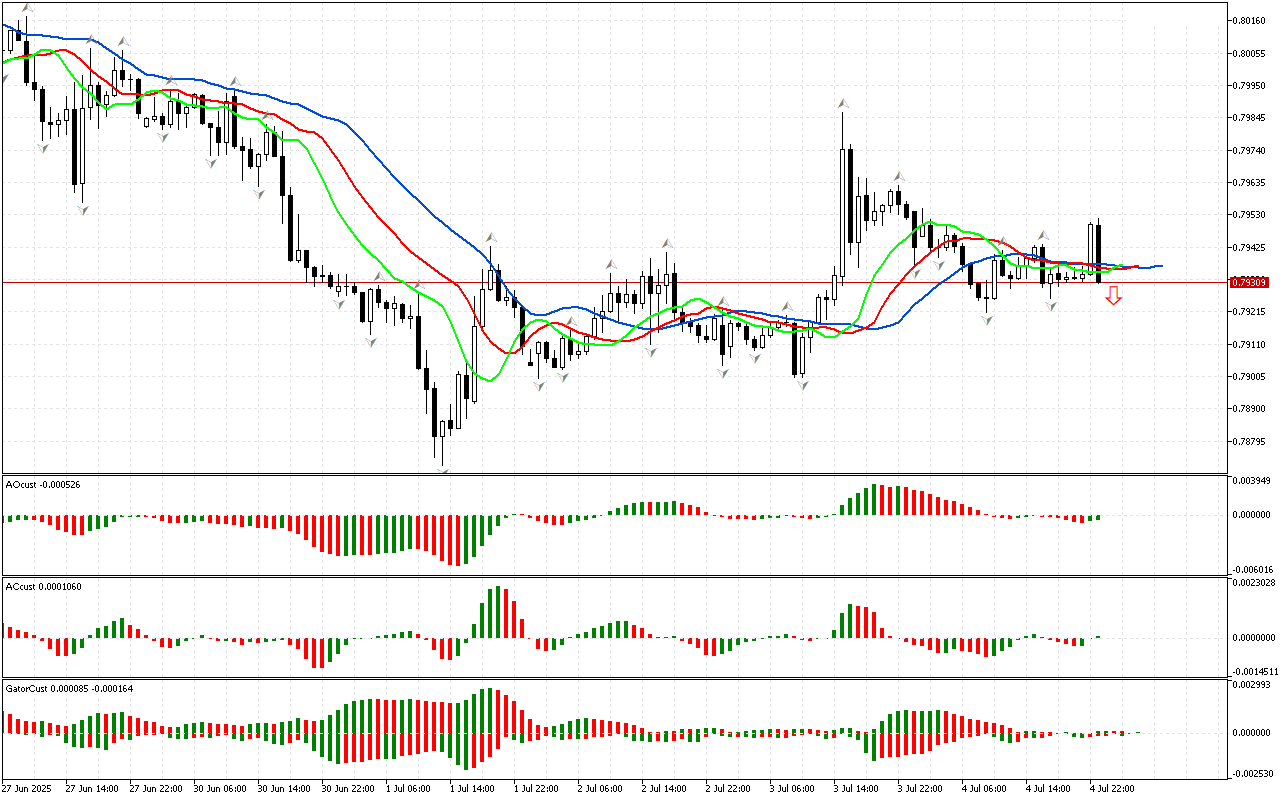Click the red down arrow sell signal
The height and width of the screenshot is (800, 1280).
1113,295
